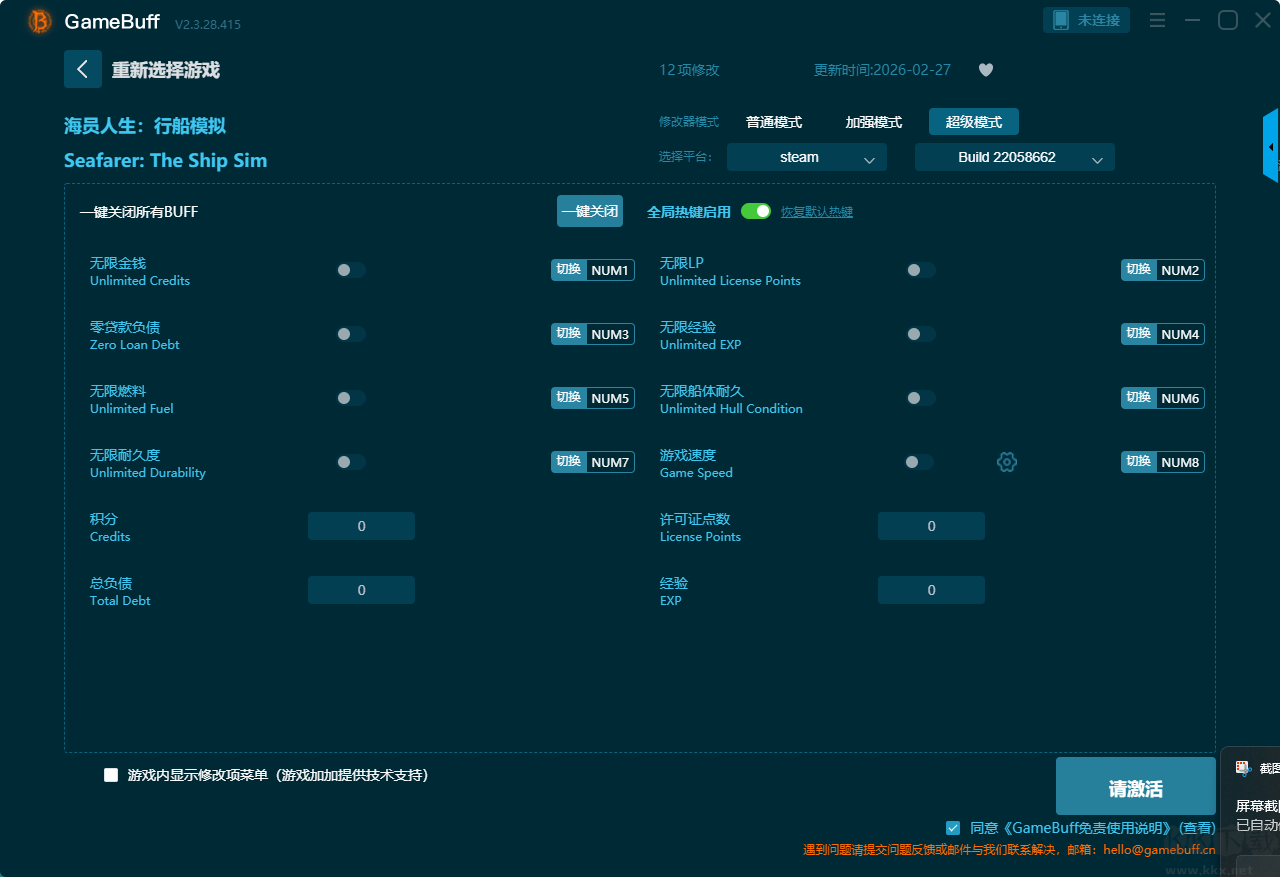Toggle Unlimited Durability switch
Screen dimensions: 1280x877
[351, 462]
